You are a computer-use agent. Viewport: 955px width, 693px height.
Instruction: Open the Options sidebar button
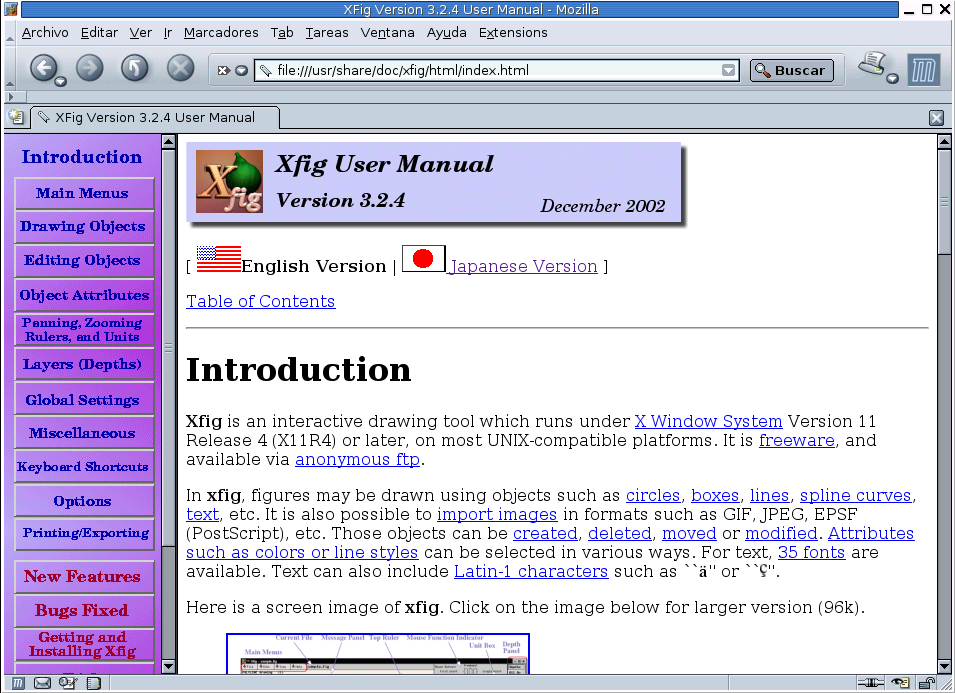tap(84, 501)
